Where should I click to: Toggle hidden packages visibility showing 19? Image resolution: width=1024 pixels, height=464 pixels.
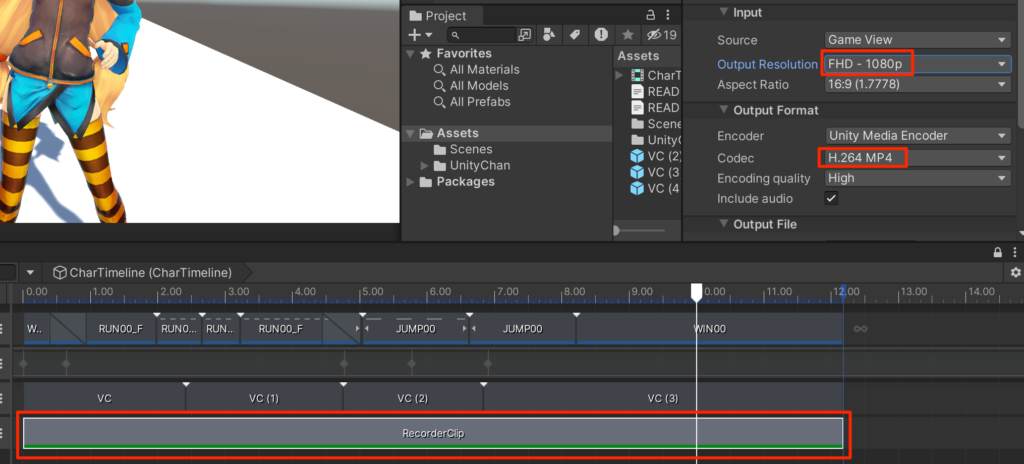click(x=661, y=35)
